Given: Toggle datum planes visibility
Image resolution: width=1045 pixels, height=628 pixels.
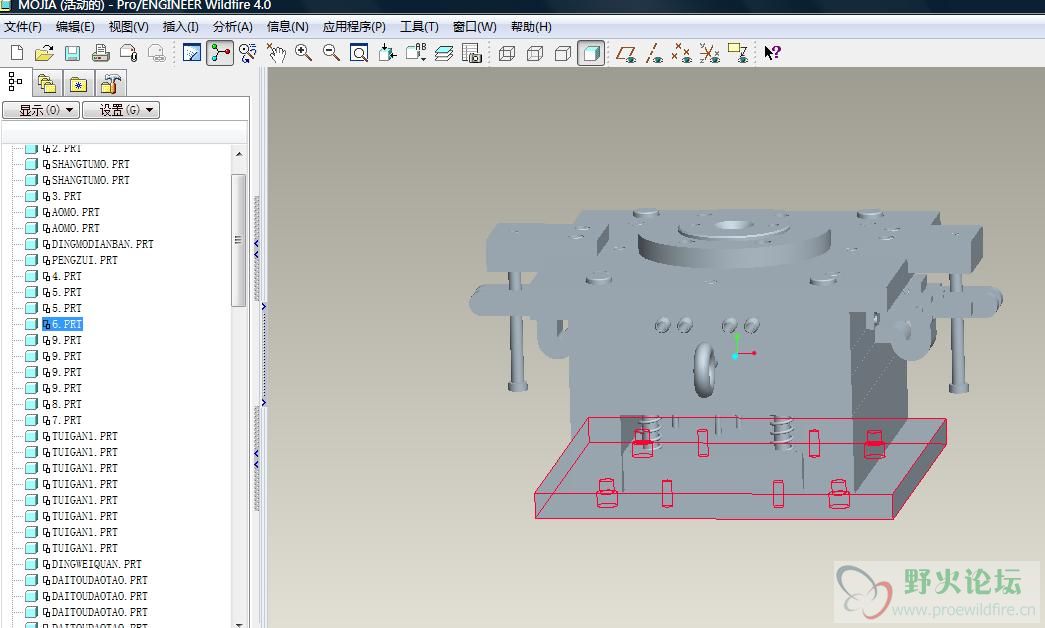Looking at the screenshot, I should pos(626,53).
